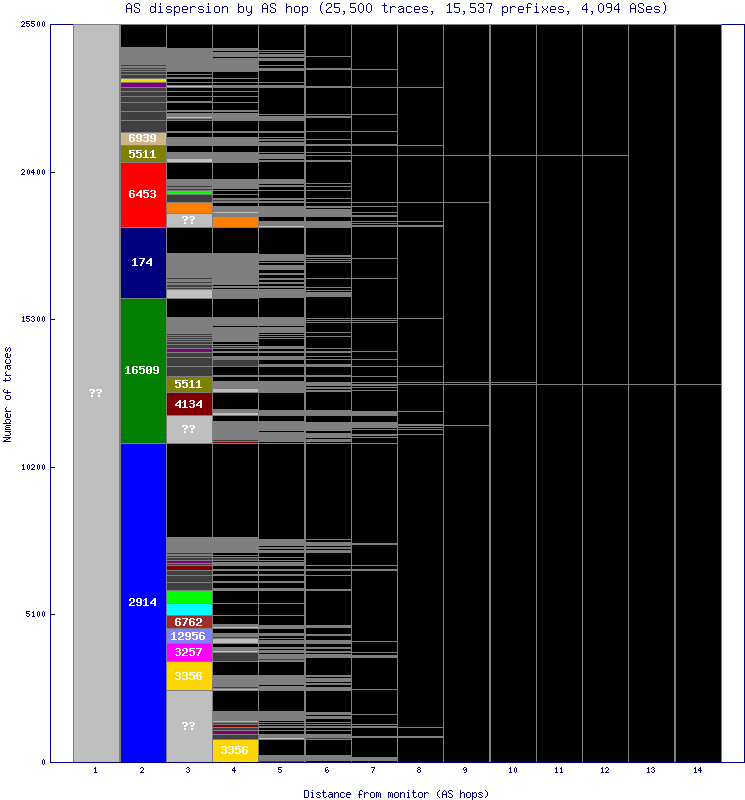Screen dimensions: 745x800
Task: Click the brown 6762 block
Action: pyautogui.click(x=189, y=622)
